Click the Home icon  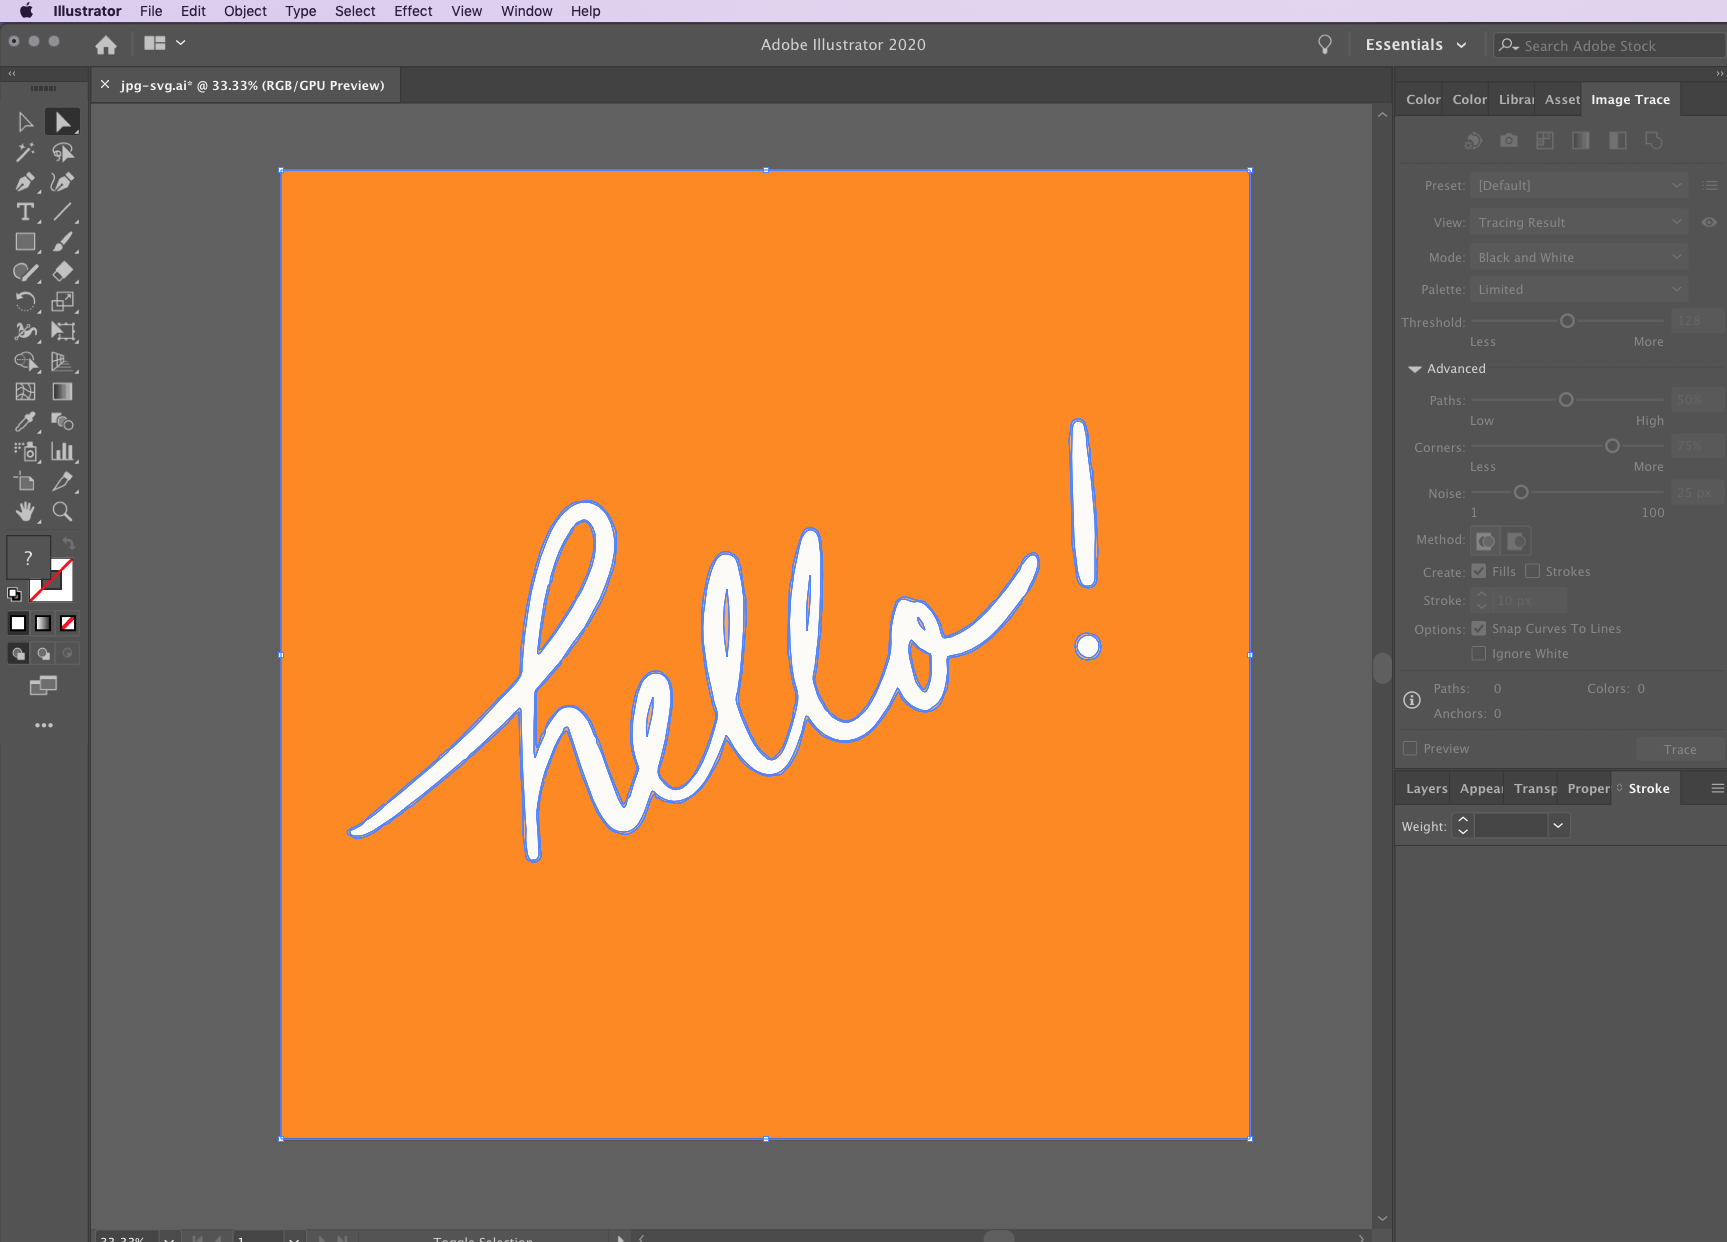tap(106, 45)
